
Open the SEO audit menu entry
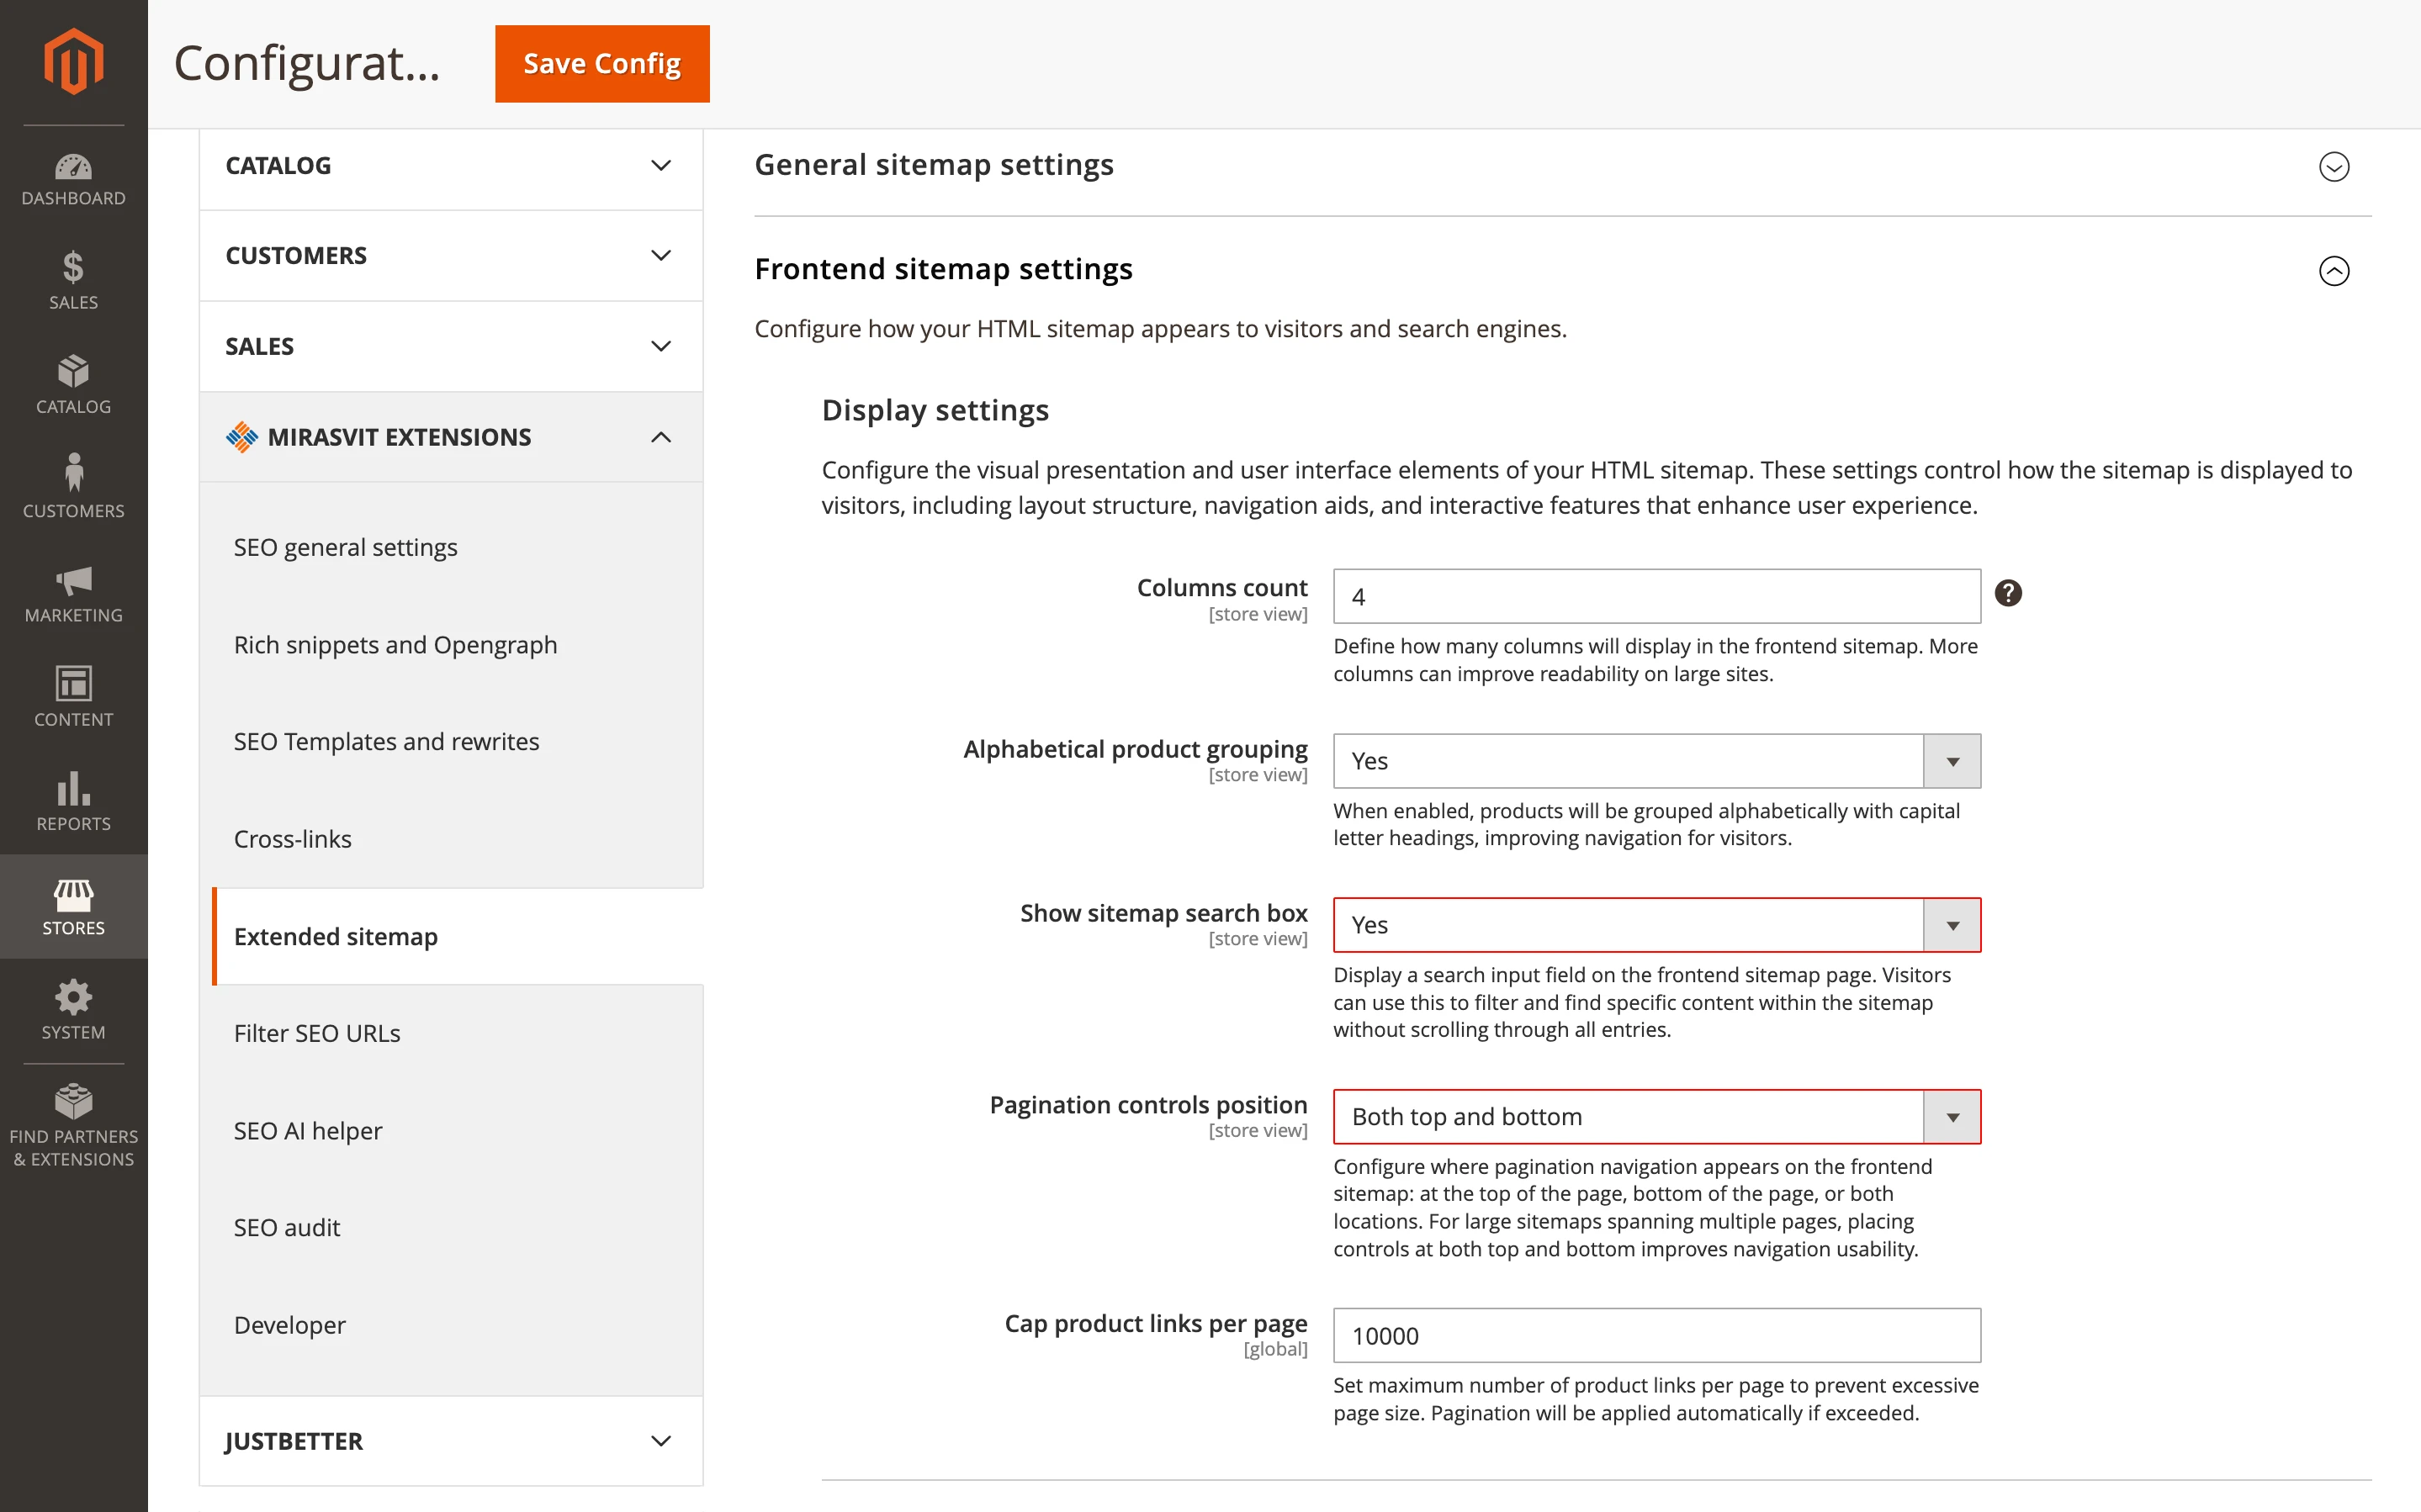click(287, 1227)
